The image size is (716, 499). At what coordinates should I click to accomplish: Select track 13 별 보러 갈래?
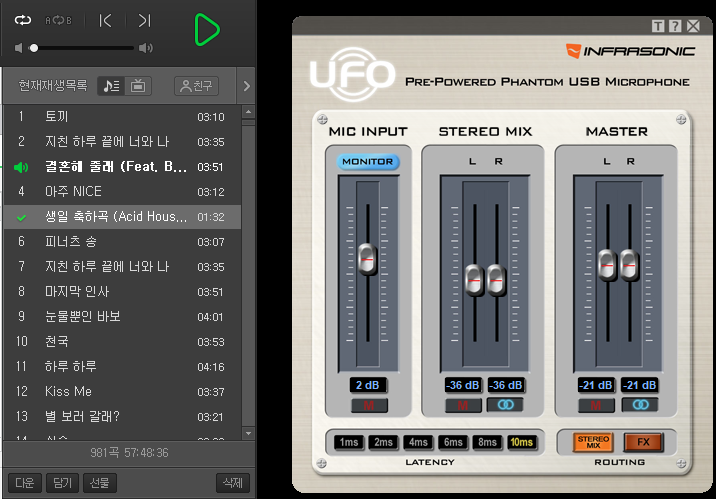pyautogui.click(x=122, y=416)
